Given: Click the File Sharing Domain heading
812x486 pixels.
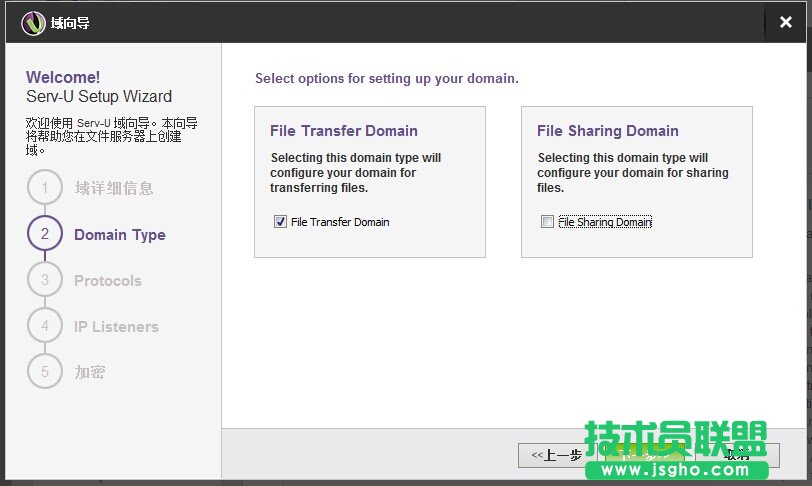Looking at the screenshot, I should 607,131.
